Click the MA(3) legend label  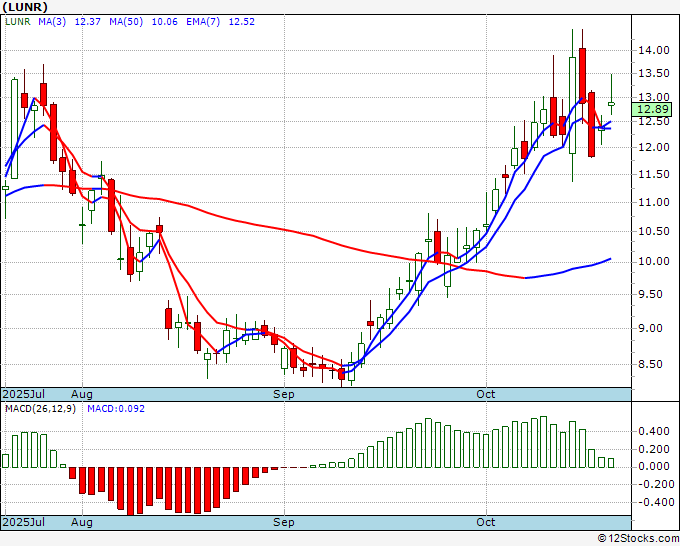click(x=52, y=22)
